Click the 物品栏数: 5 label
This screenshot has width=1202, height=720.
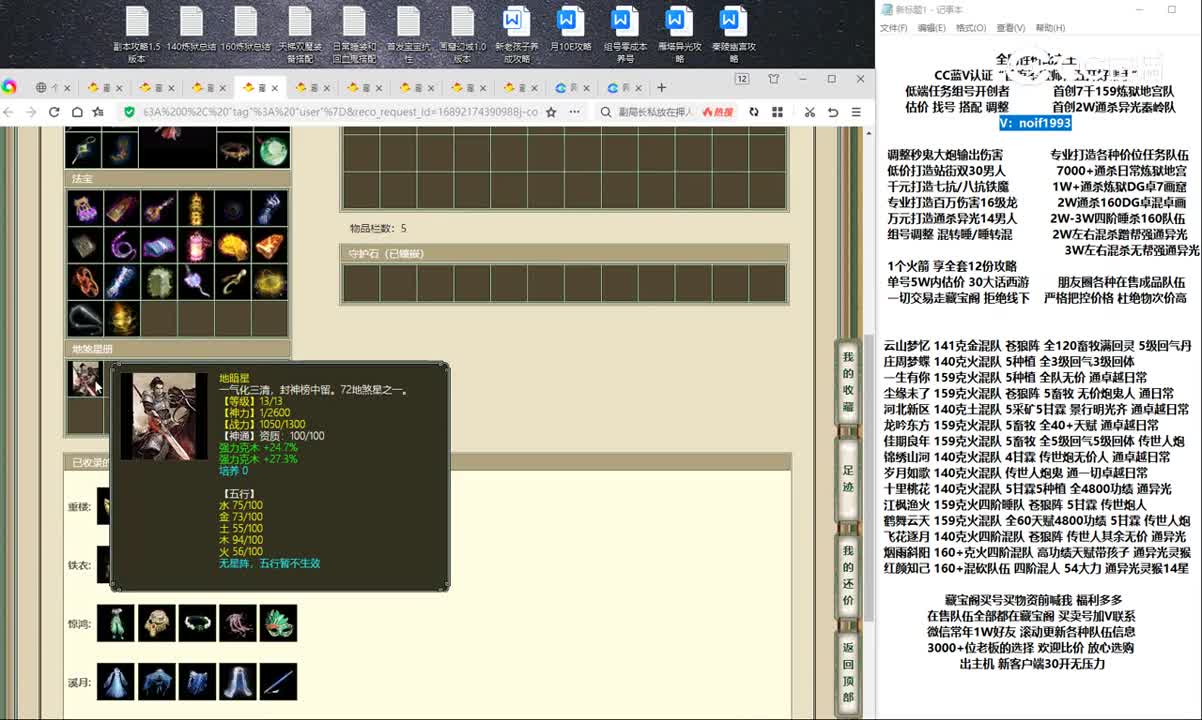378,228
